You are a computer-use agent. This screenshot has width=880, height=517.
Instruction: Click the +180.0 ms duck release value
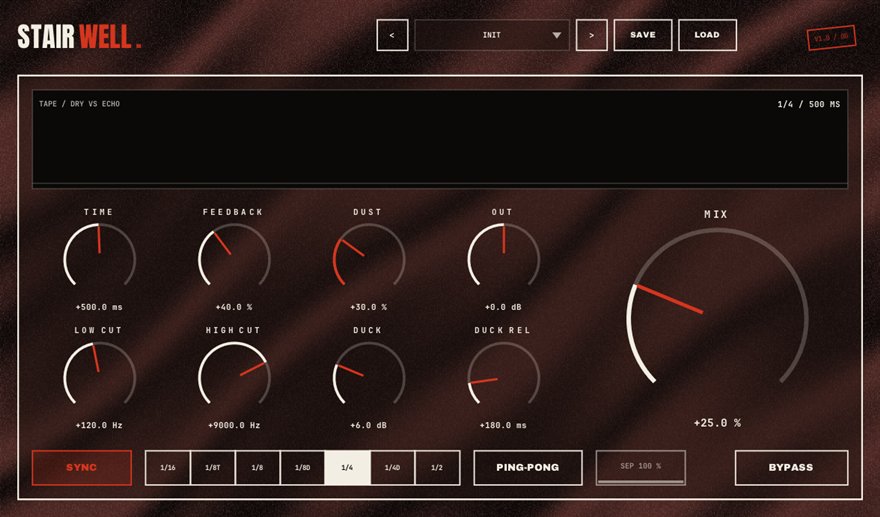coord(503,426)
